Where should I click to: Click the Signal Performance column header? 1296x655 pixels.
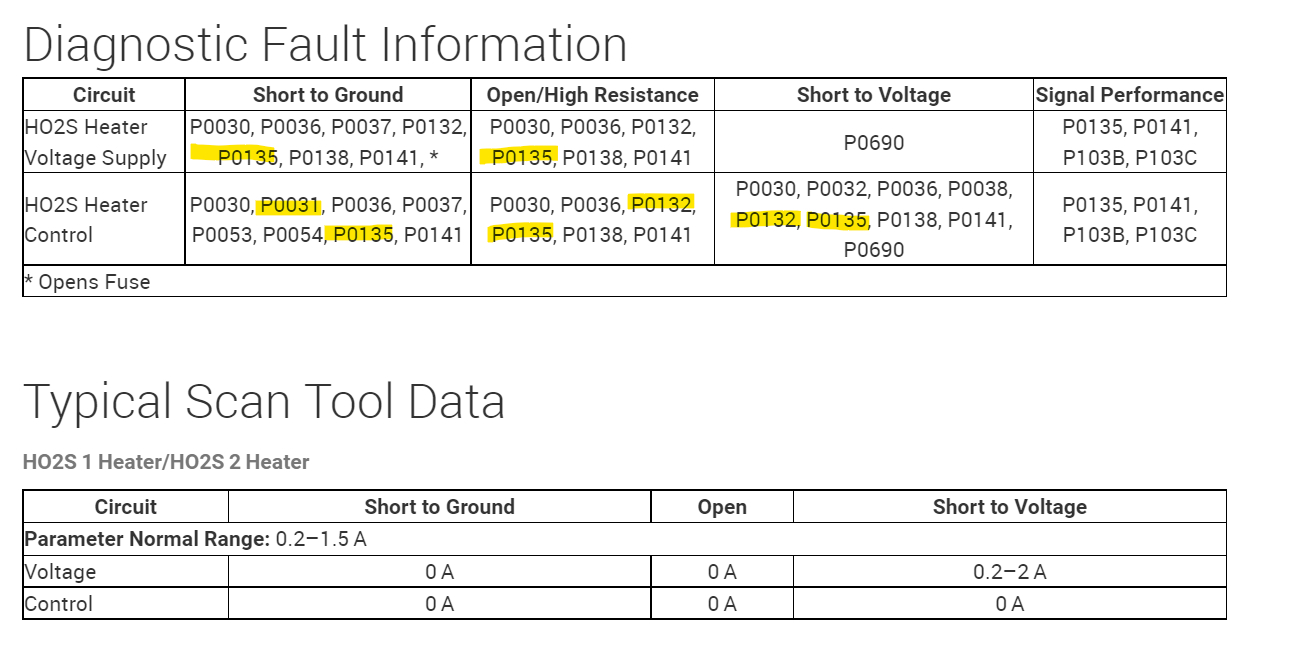point(1129,95)
